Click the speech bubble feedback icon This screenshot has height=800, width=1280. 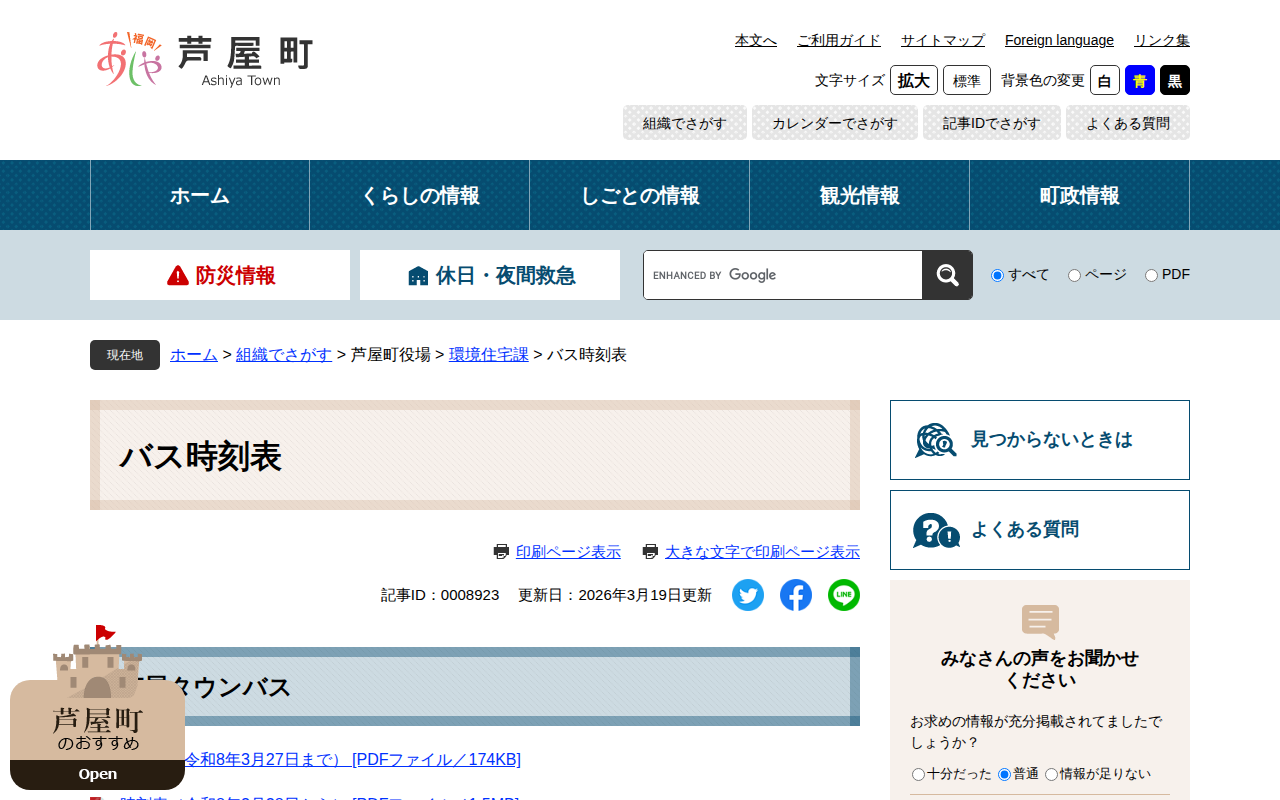point(1040,622)
